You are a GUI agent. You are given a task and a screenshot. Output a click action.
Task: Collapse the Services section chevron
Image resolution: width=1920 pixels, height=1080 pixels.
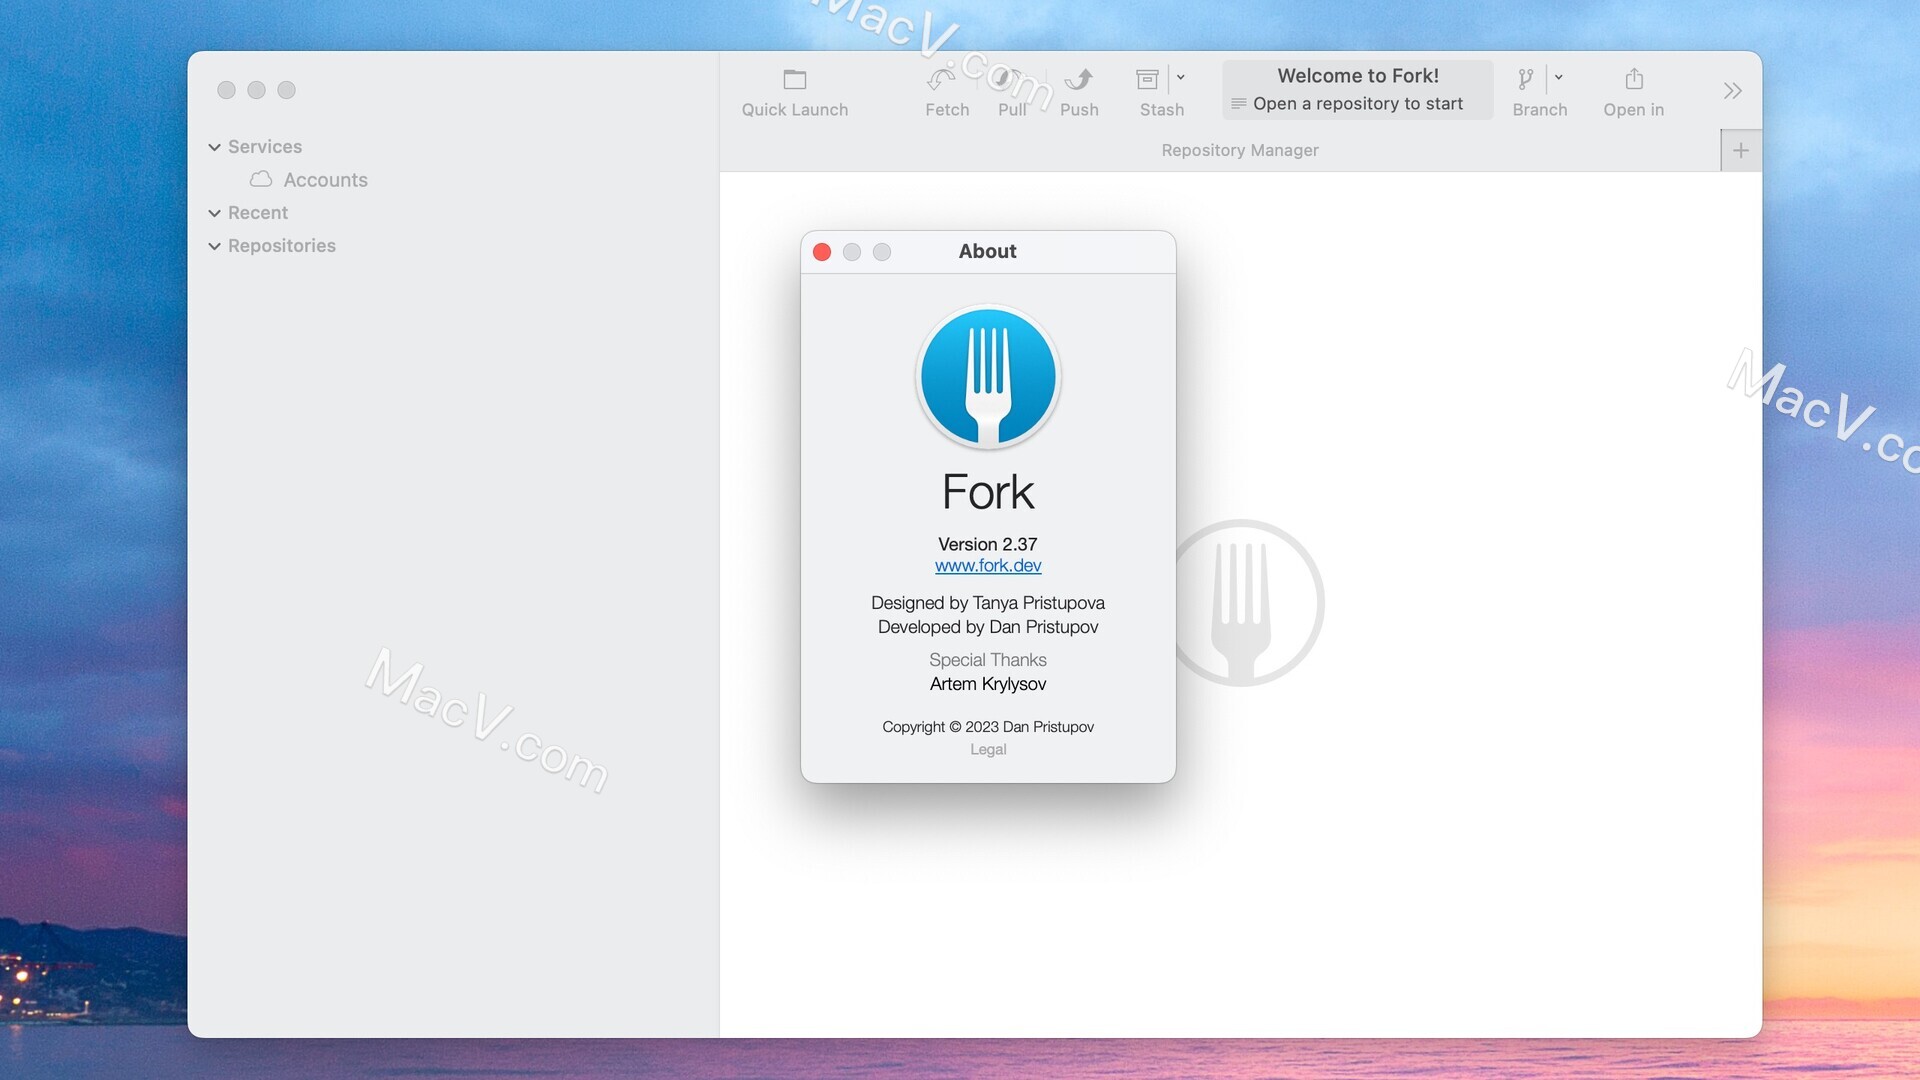(214, 147)
